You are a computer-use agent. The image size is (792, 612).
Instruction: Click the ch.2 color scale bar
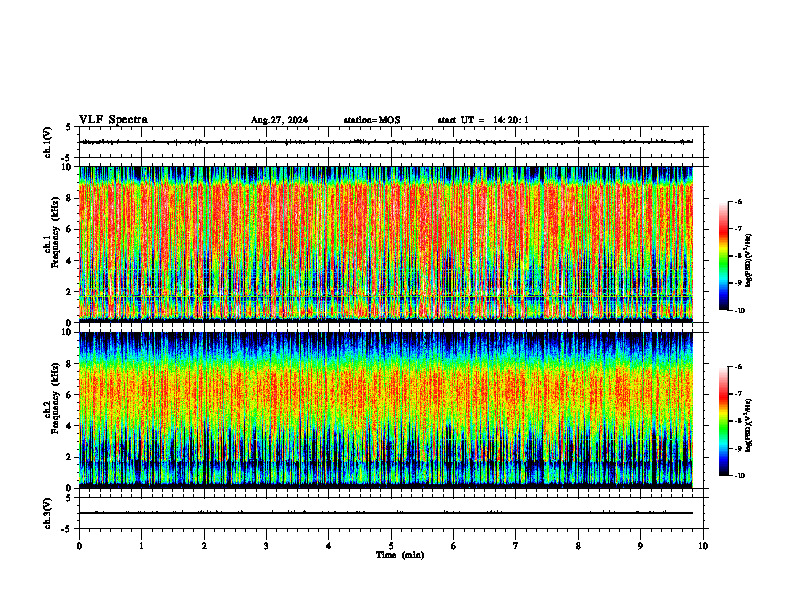pos(723,421)
